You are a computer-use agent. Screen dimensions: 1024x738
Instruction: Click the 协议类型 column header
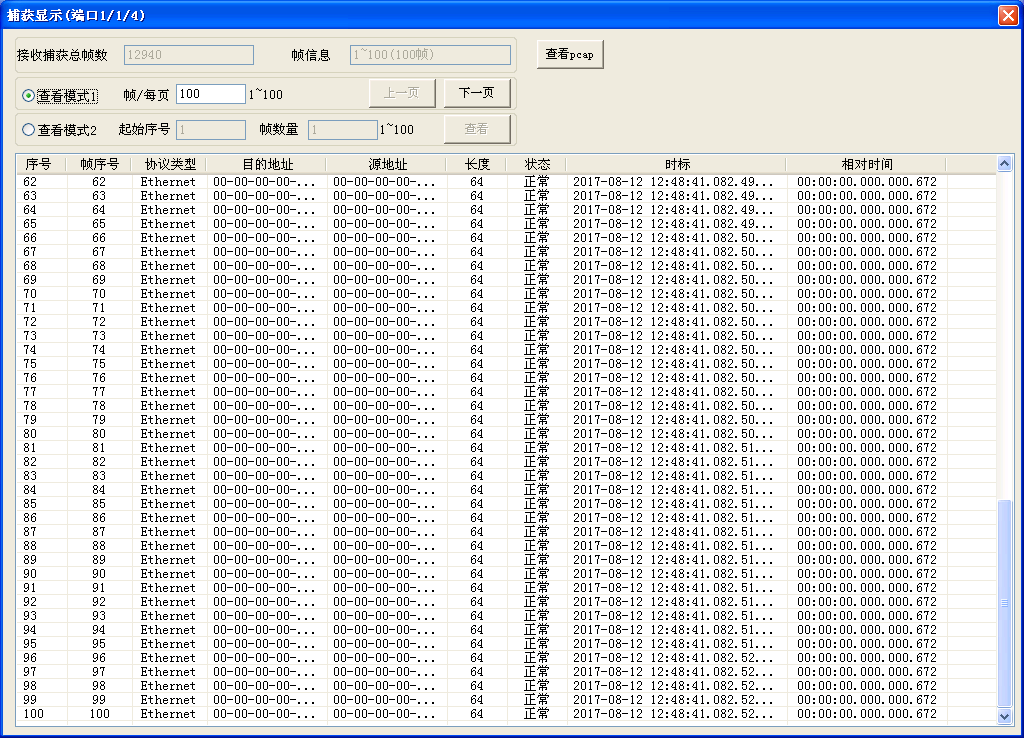coord(168,164)
